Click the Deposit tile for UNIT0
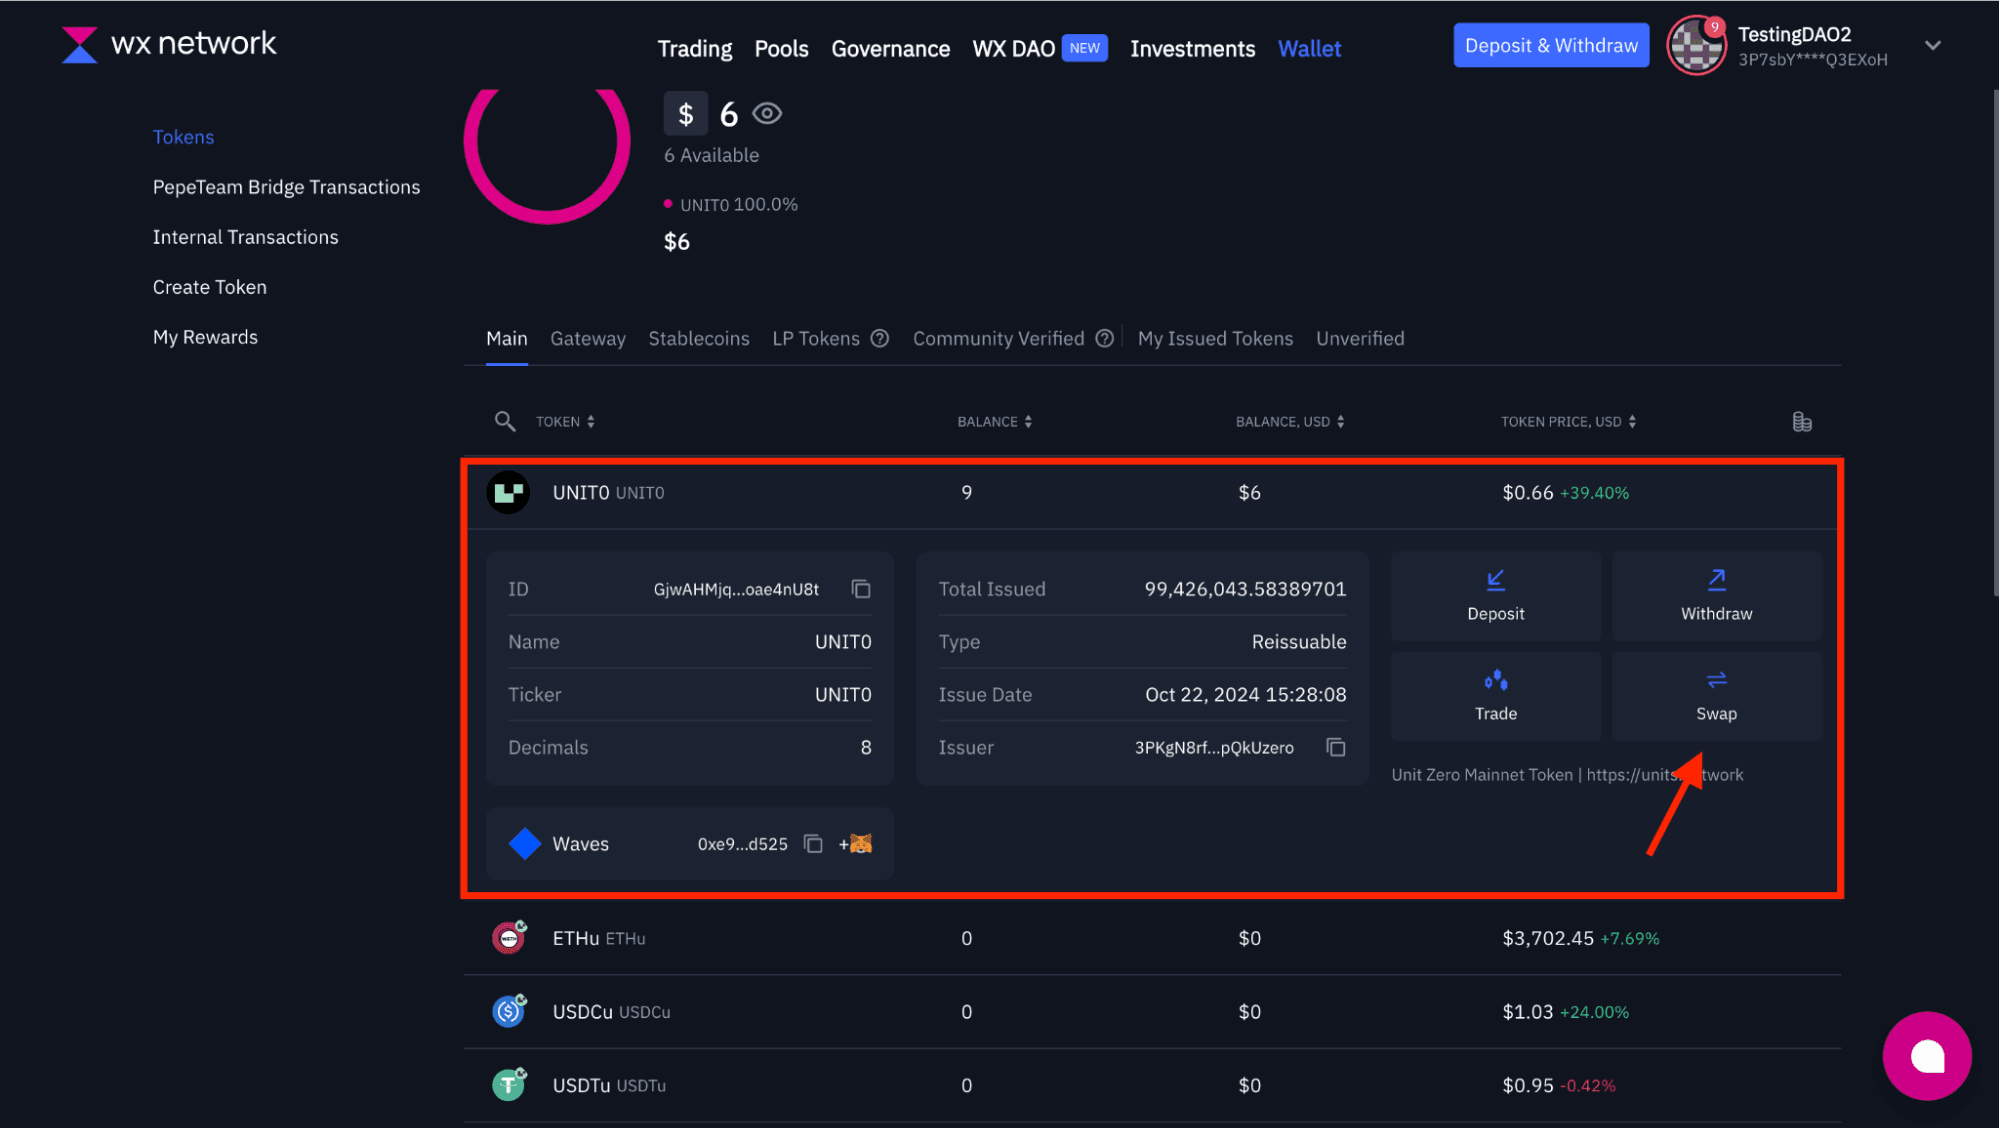 coord(1496,596)
